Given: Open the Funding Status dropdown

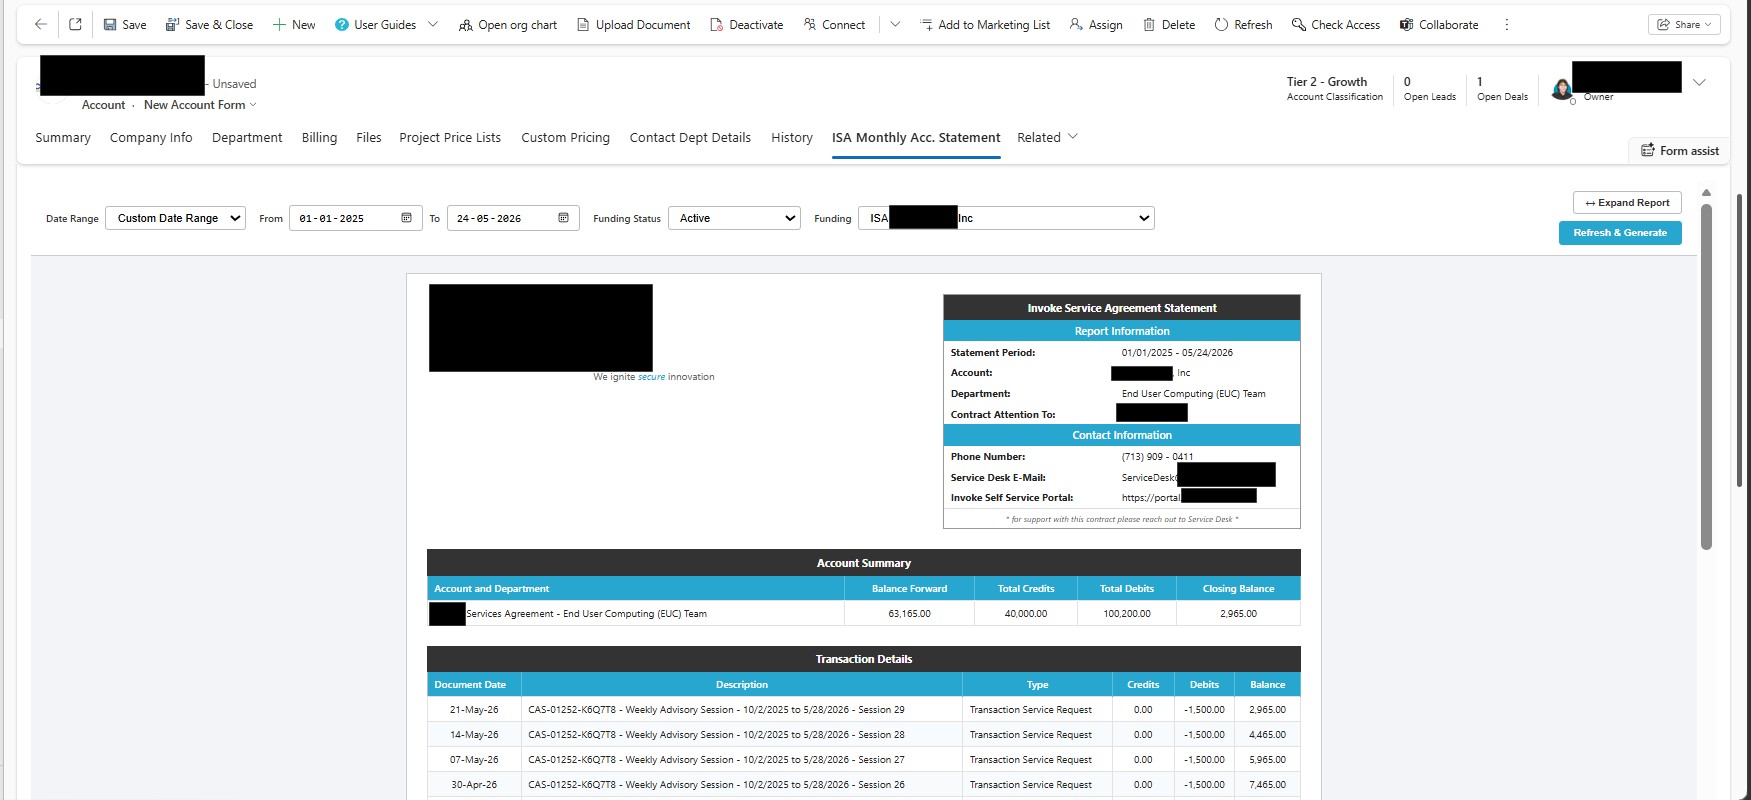Looking at the screenshot, I should (734, 218).
